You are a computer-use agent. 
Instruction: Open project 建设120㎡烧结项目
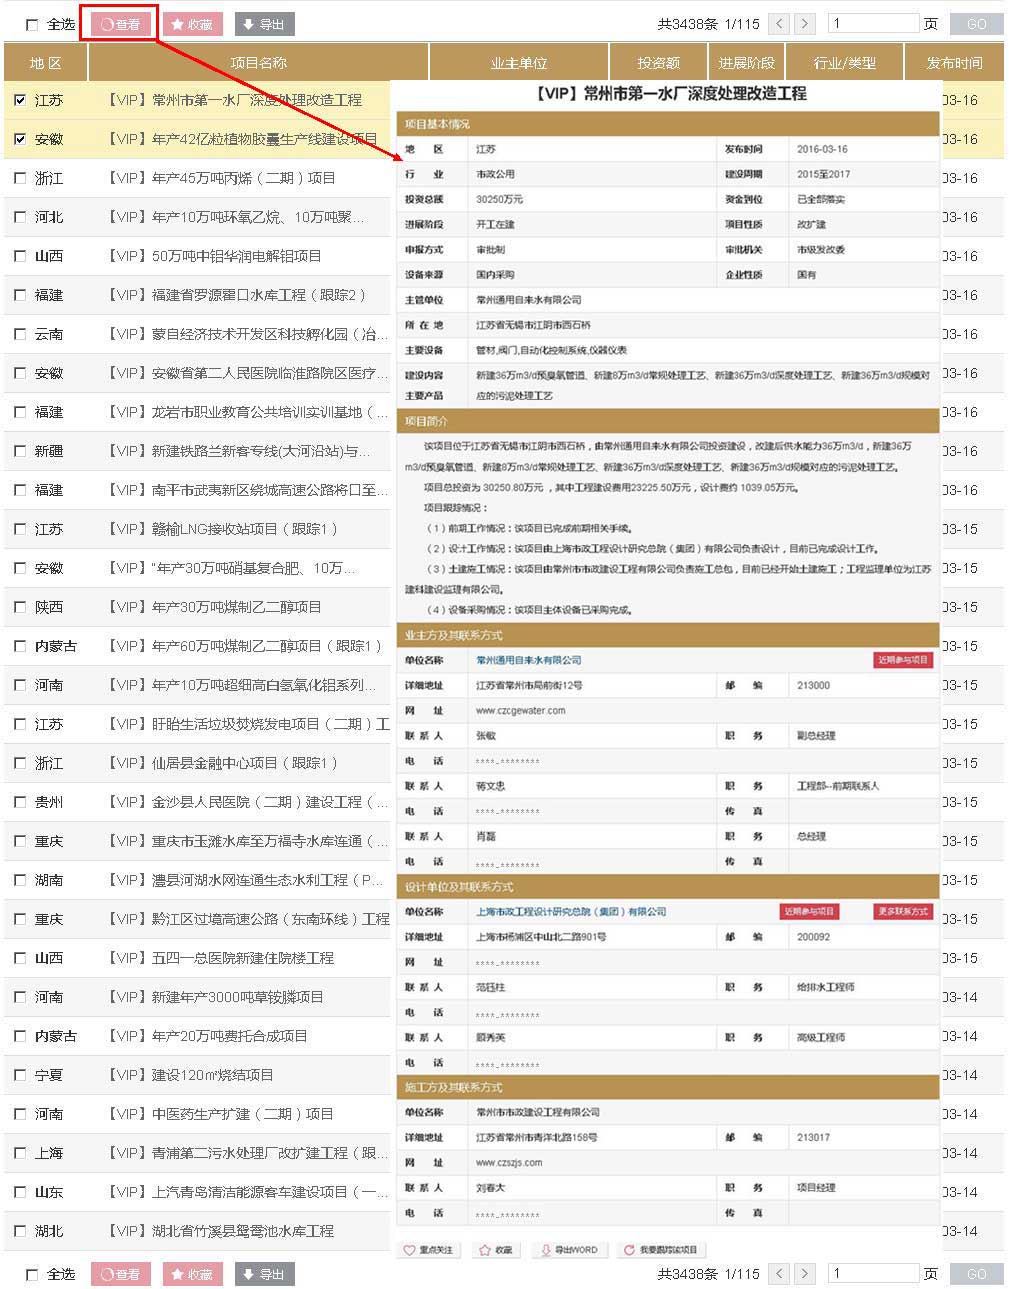click(191, 1075)
